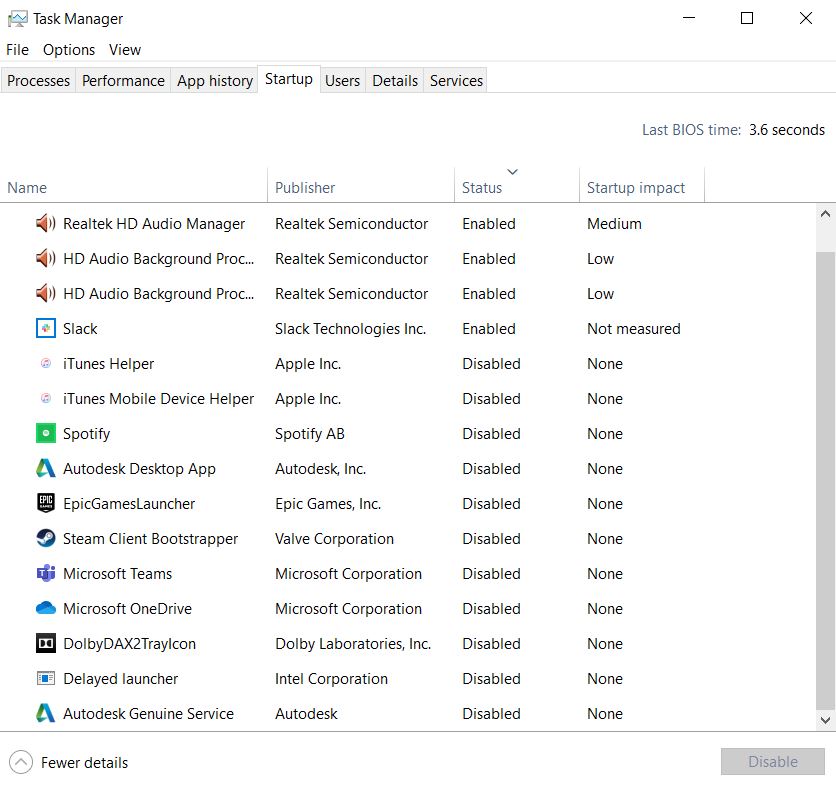Click the Realtek HD Audio Manager speaker icon
836x790 pixels.
pyautogui.click(x=45, y=223)
